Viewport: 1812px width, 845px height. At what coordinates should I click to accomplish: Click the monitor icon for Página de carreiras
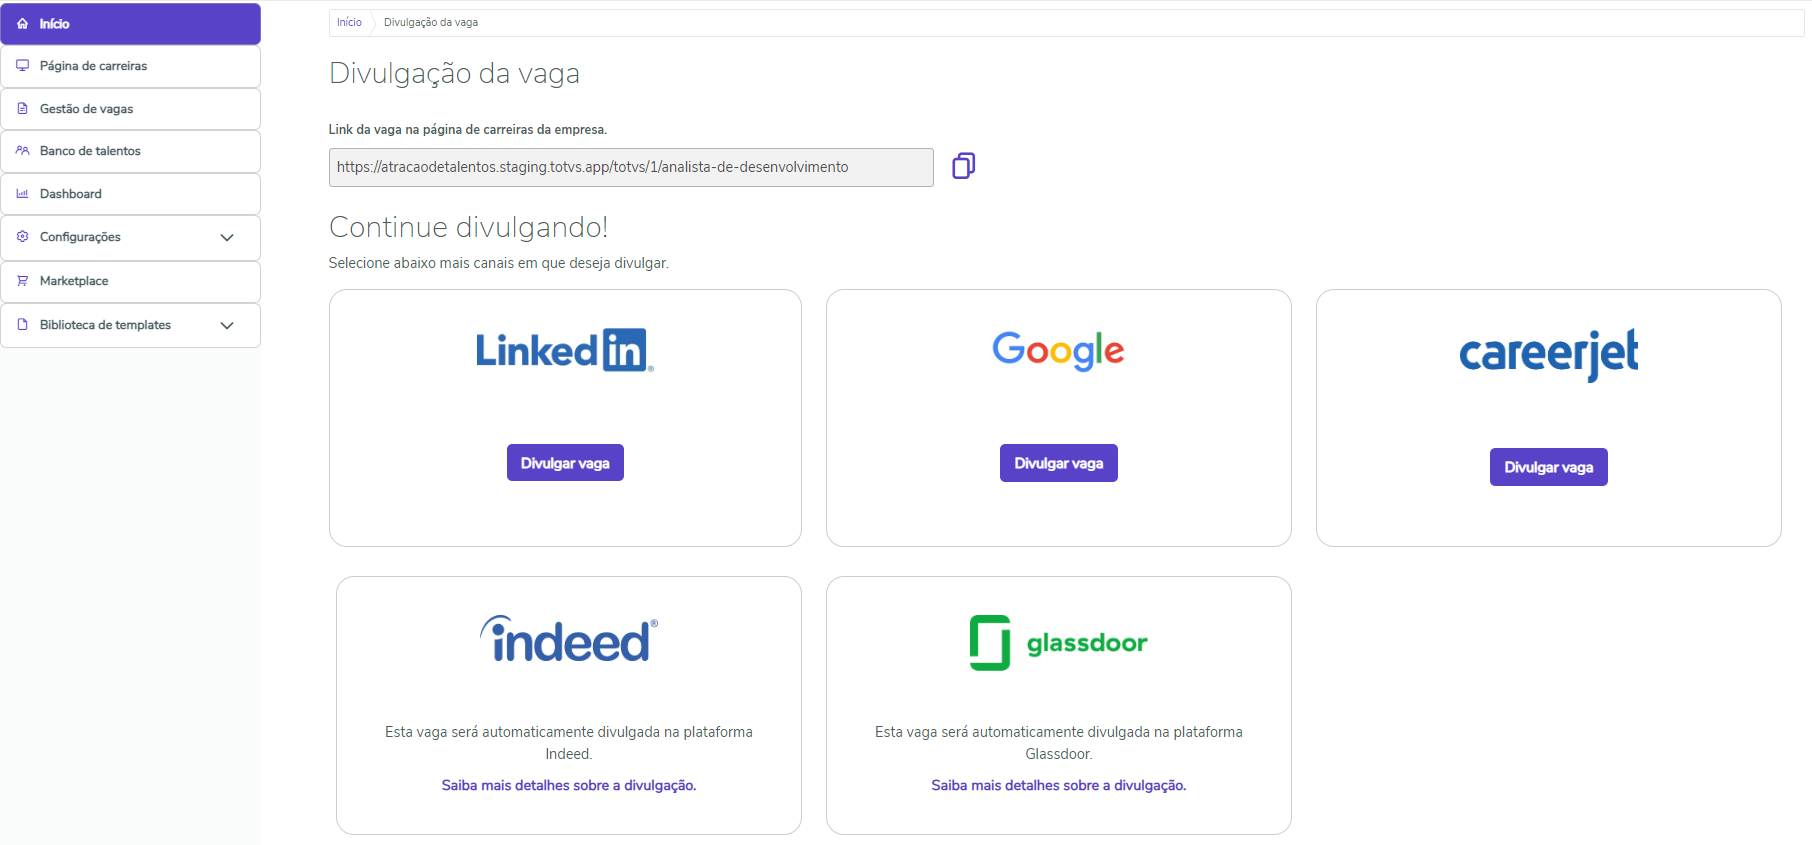coord(23,66)
